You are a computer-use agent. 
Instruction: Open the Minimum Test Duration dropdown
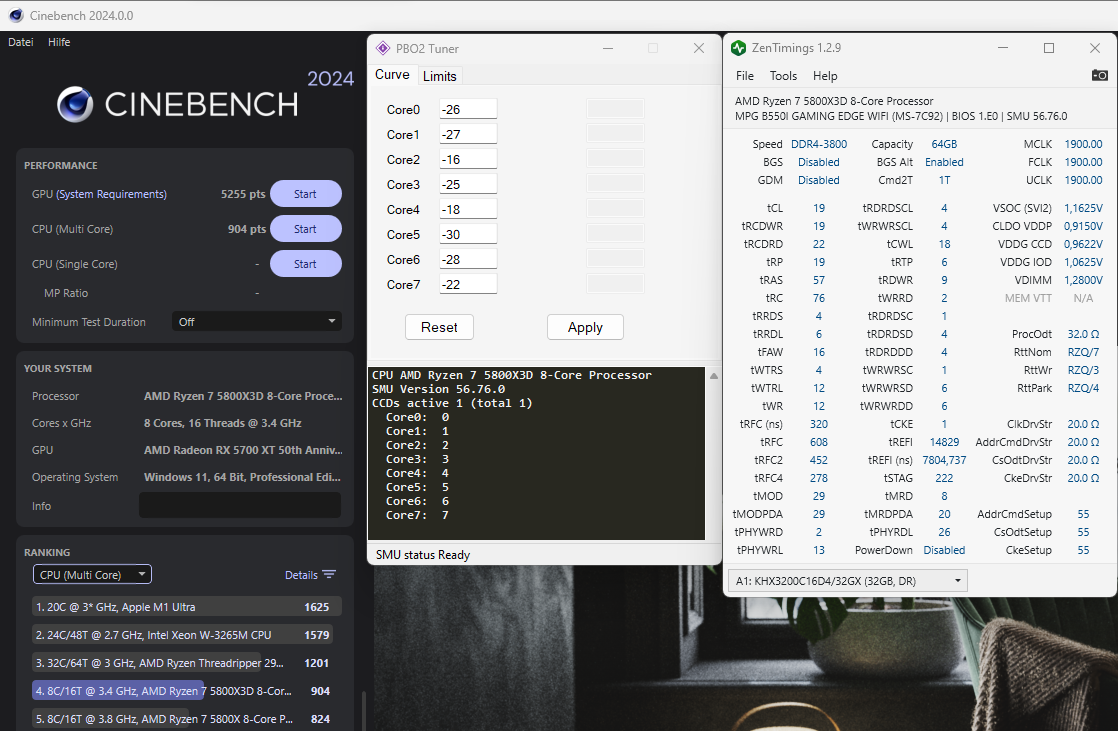point(257,322)
